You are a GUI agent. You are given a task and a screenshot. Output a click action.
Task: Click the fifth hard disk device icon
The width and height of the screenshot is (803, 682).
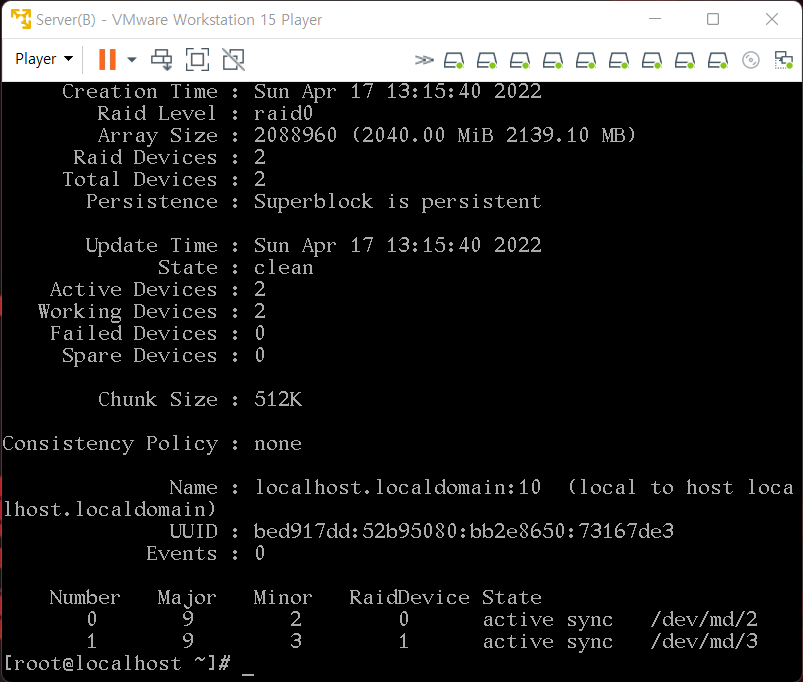(586, 60)
